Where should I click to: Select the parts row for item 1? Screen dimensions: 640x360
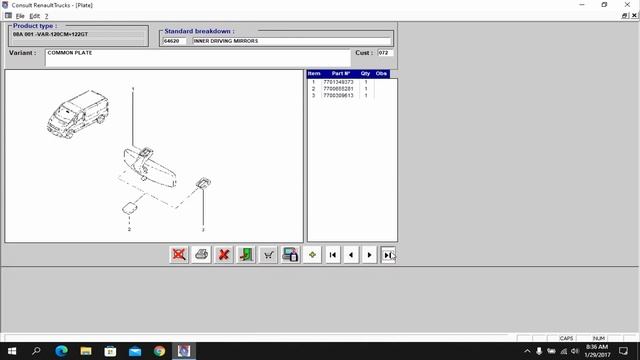point(341,82)
